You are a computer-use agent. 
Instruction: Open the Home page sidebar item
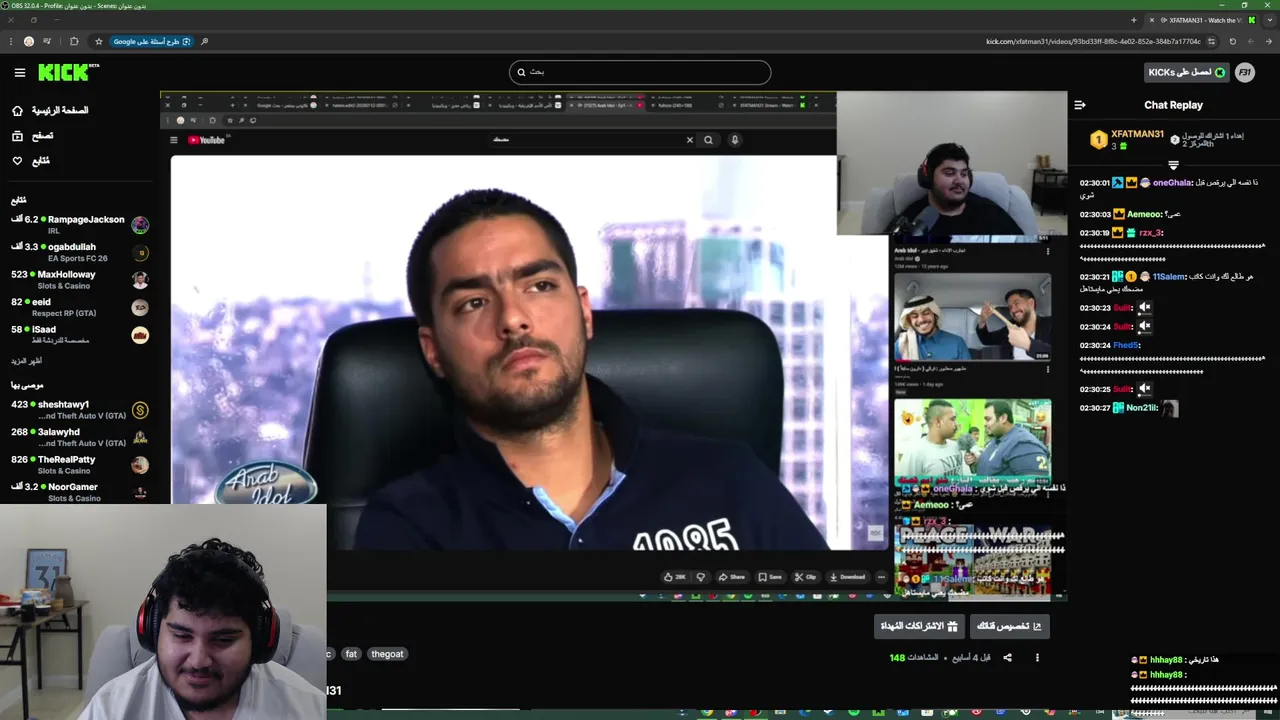coord(50,110)
